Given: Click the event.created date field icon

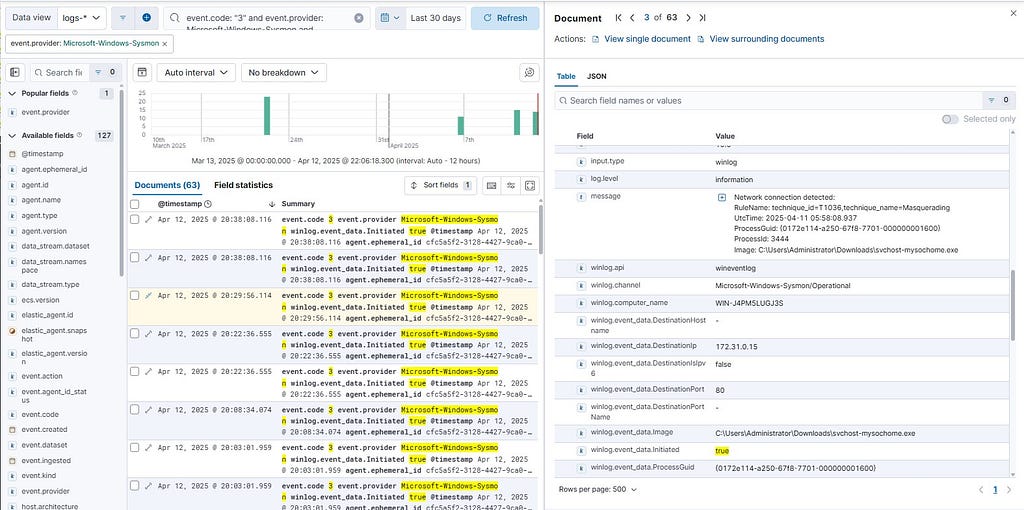Looking at the screenshot, I should click(12, 430).
